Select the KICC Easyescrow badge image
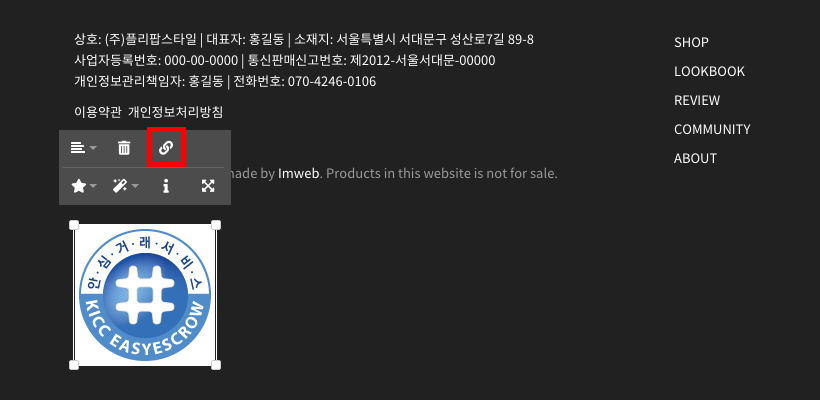Screen dimensions: 820x400 145,295
